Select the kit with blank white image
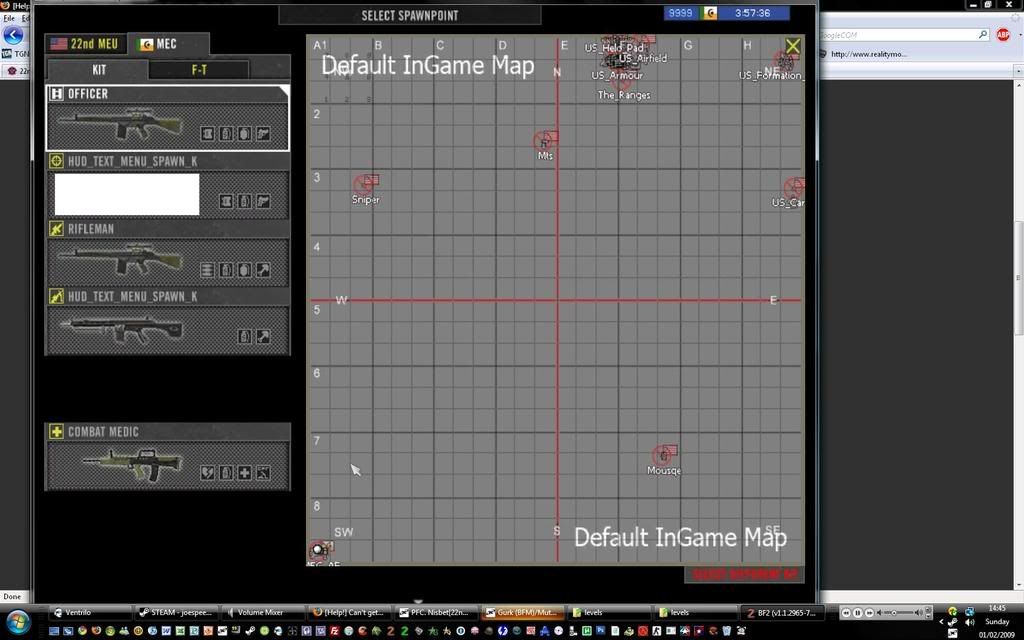This screenshot has width=1024, height=640. pos(127,194)
